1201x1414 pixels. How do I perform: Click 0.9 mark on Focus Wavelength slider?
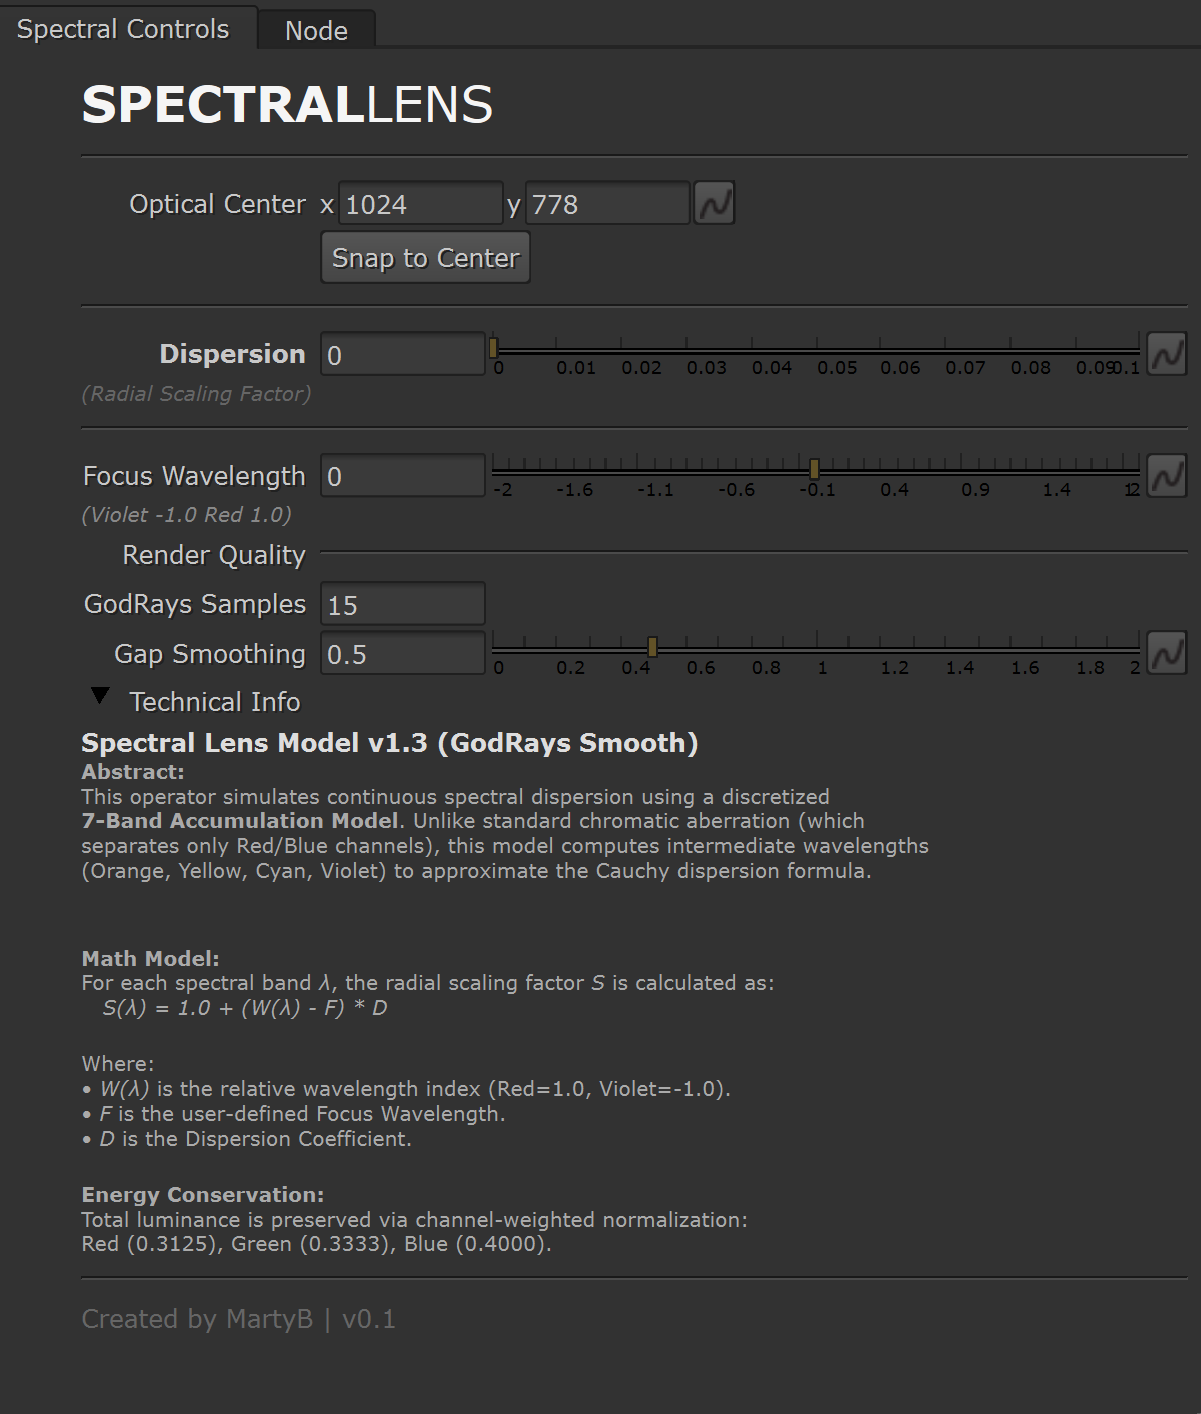[x=962, y=468]
